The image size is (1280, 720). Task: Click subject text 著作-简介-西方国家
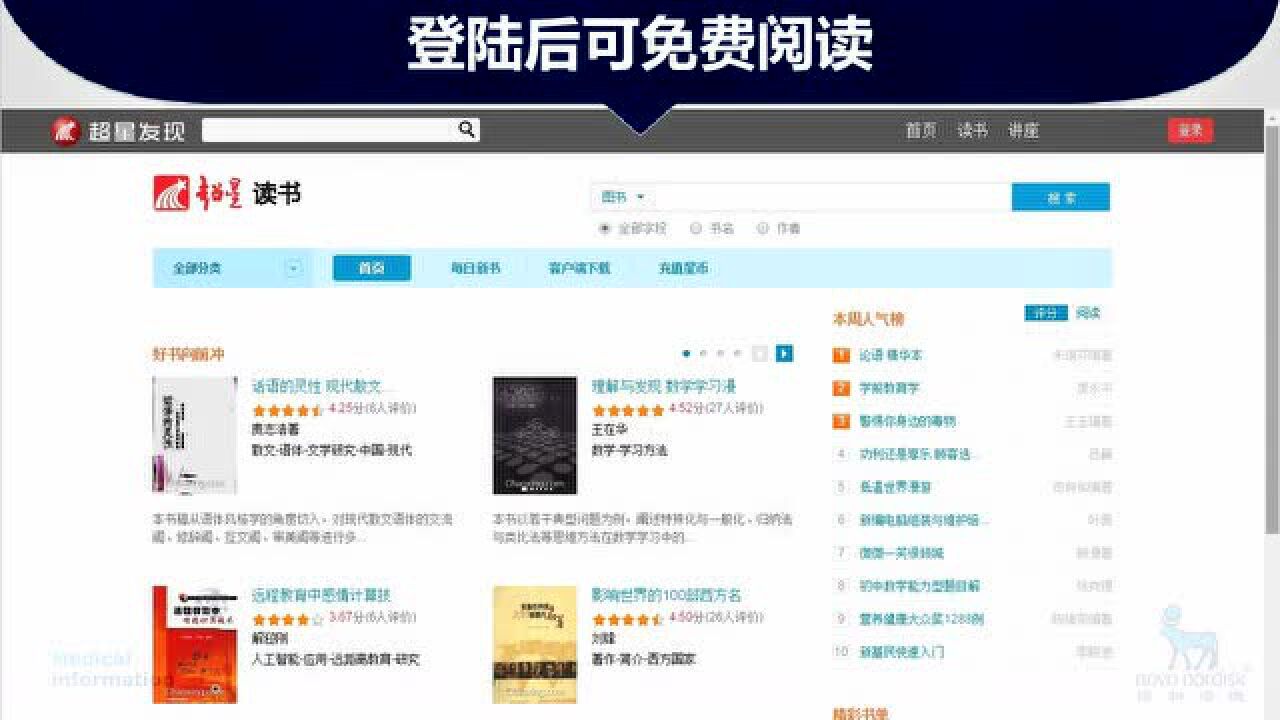pos(644,660)
